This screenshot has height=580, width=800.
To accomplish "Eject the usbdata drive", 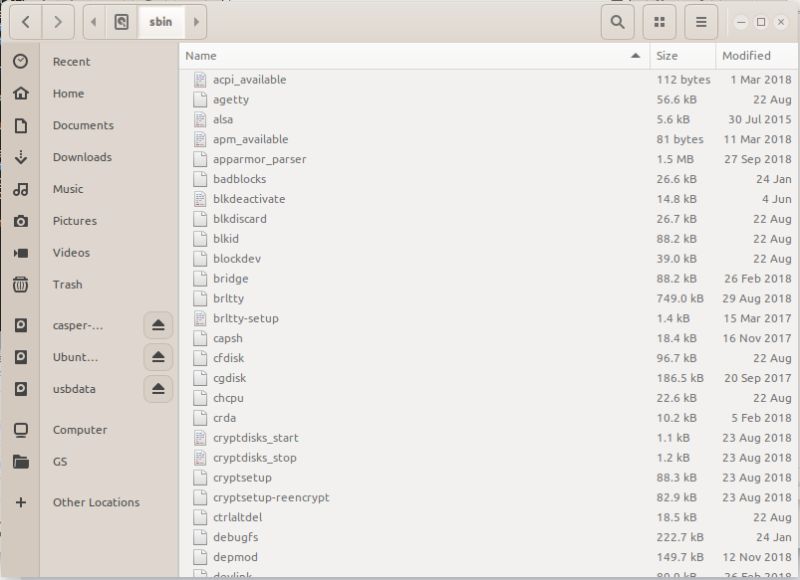I will point(157,388).
